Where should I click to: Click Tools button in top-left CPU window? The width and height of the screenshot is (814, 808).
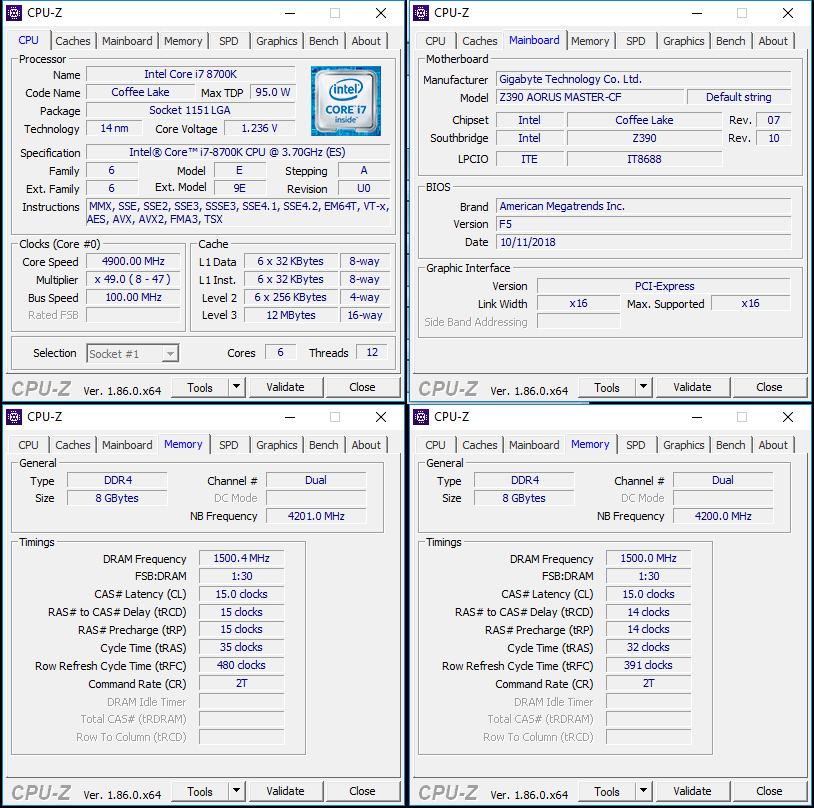pos(200,387)
